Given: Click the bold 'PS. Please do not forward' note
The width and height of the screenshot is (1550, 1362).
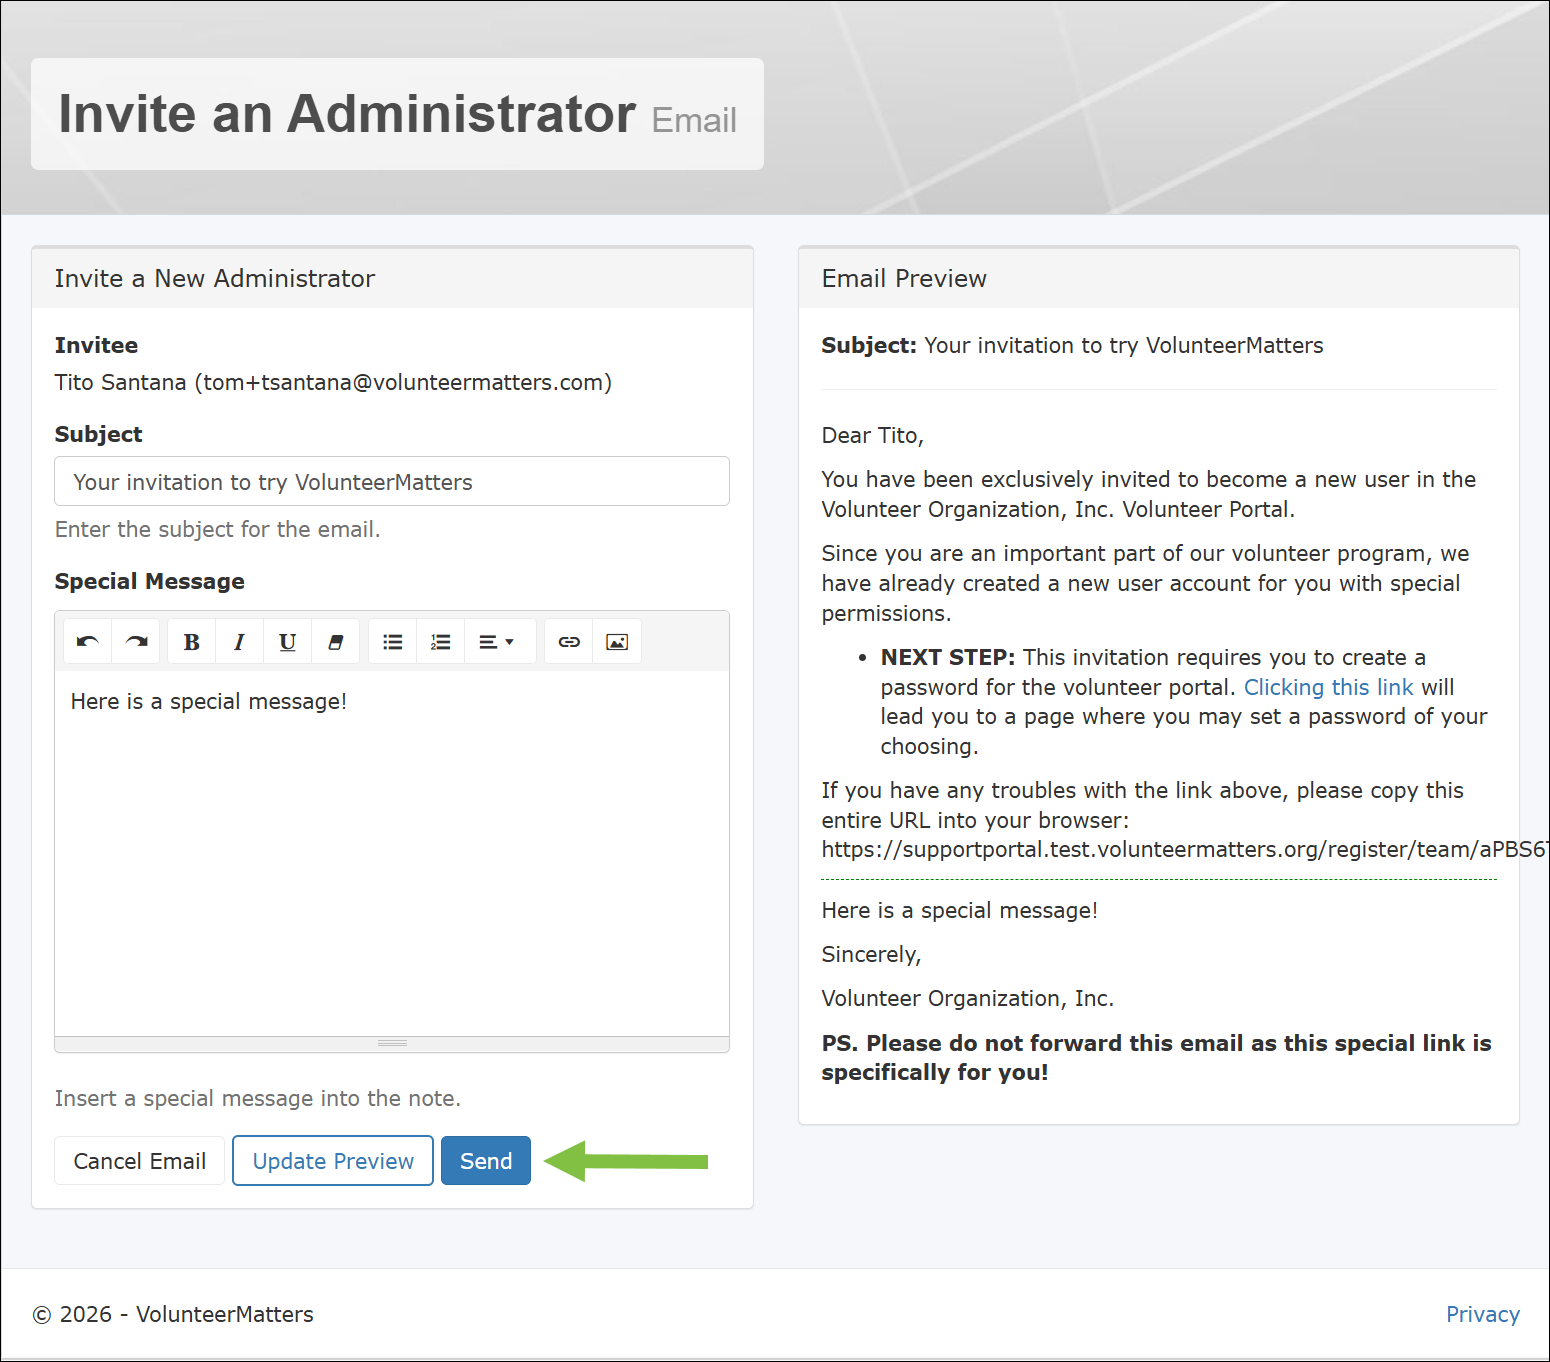Looking at the screenshot, I should tap(1157, 1058).
